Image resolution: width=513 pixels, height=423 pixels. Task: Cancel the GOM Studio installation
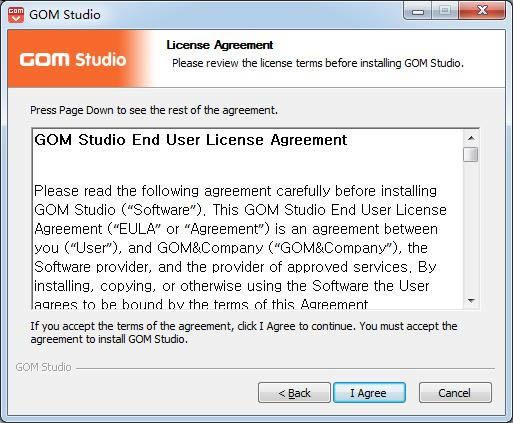pyautogui.click(x=455, y=393)
